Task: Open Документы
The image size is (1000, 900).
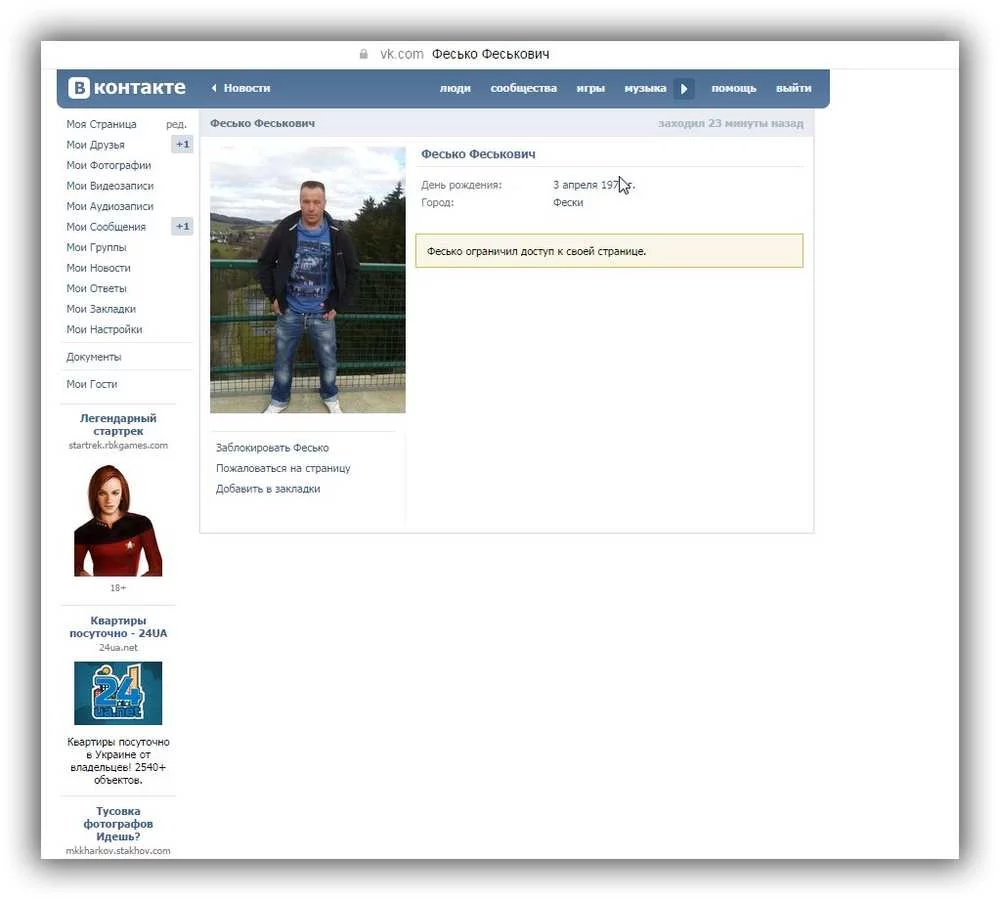Action: tap(94, 357)
